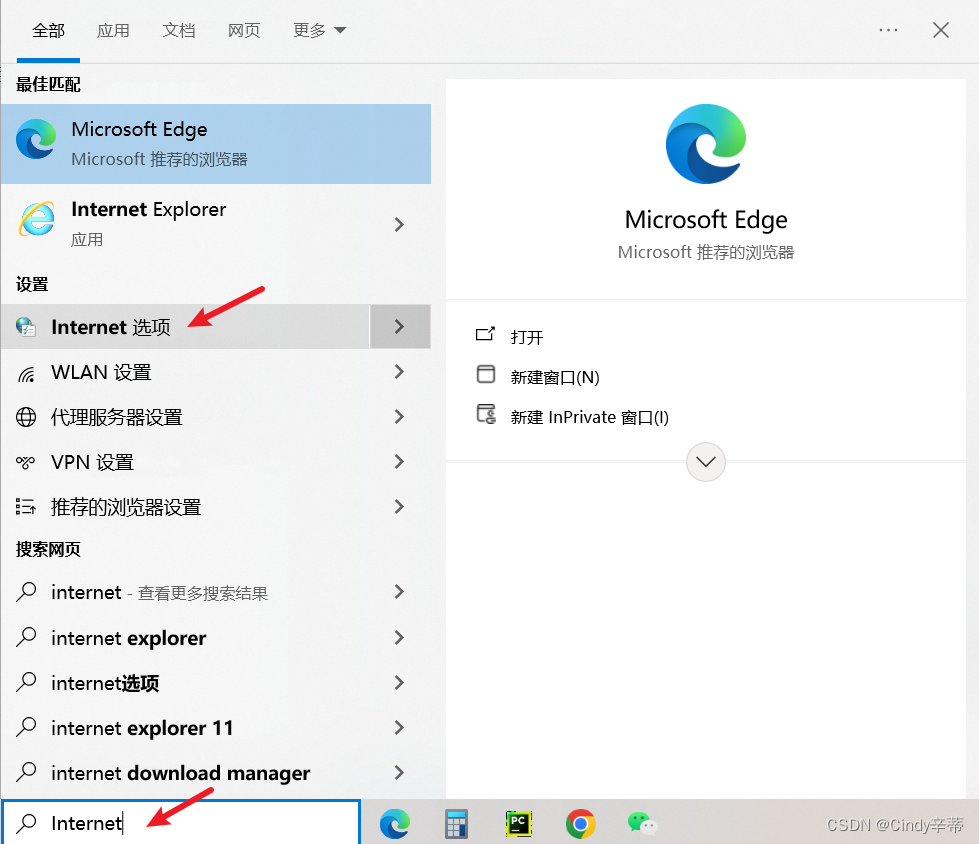Click the 打开 open icon

pos(485,335)
